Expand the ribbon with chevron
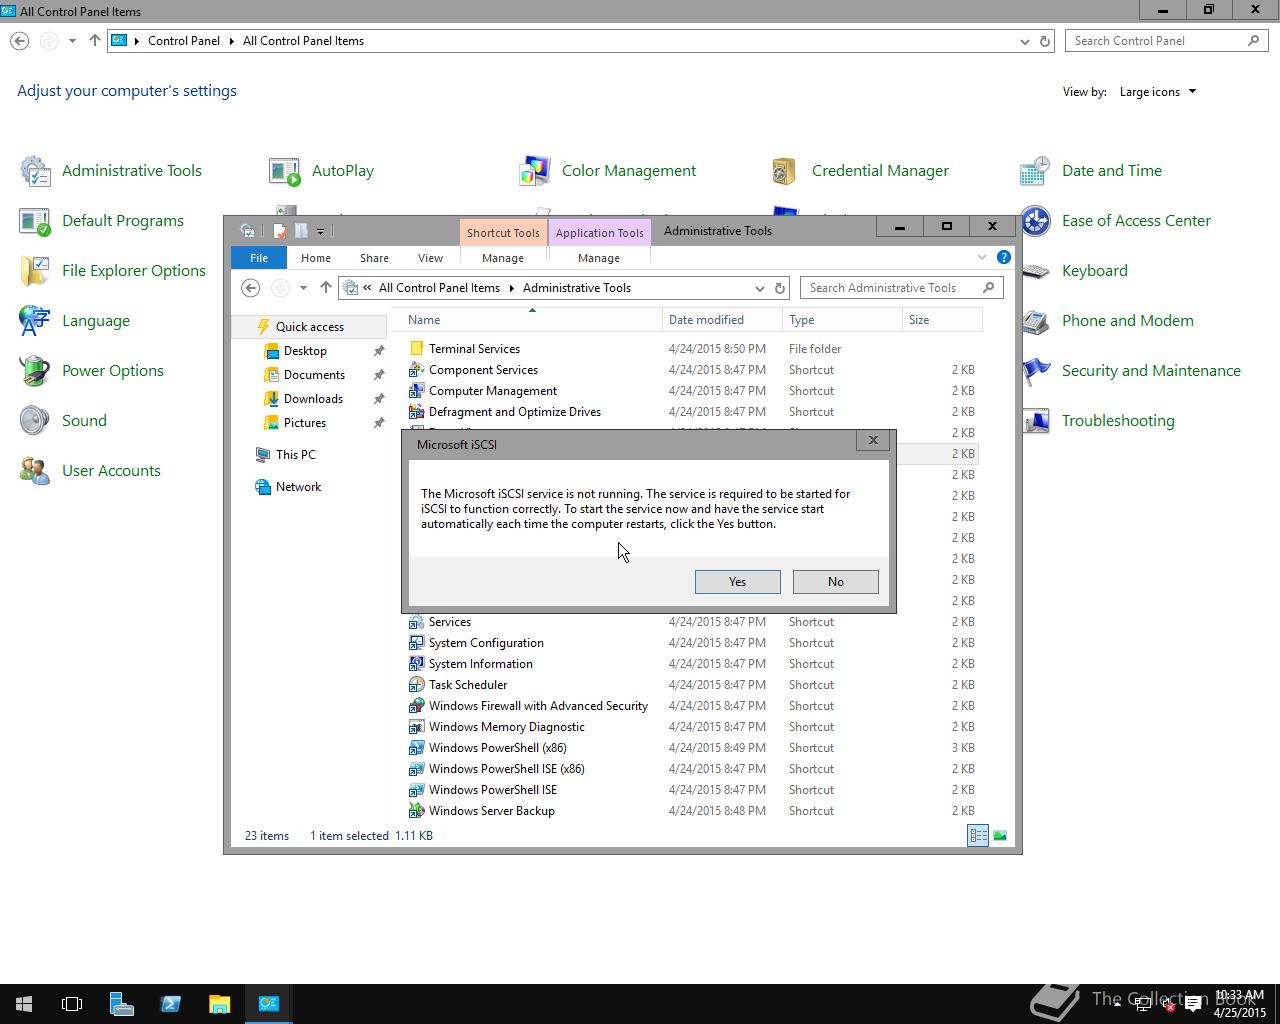The height and width of the screenshot is (1024, 1280). coord(981,258)
